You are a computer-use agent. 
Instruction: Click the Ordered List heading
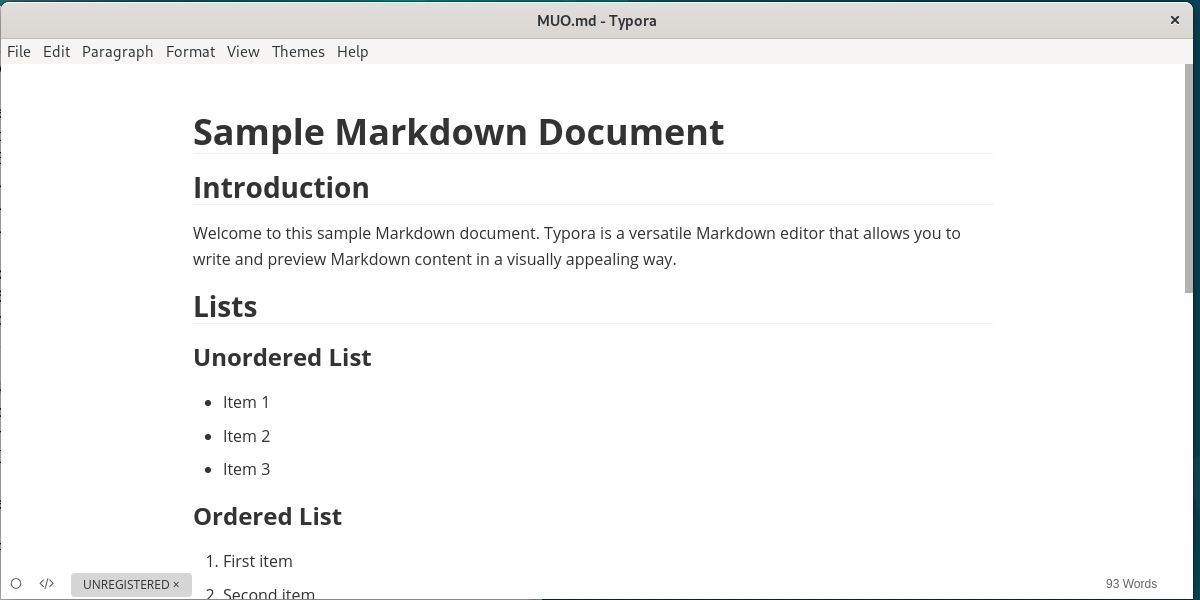click(267, 516)
